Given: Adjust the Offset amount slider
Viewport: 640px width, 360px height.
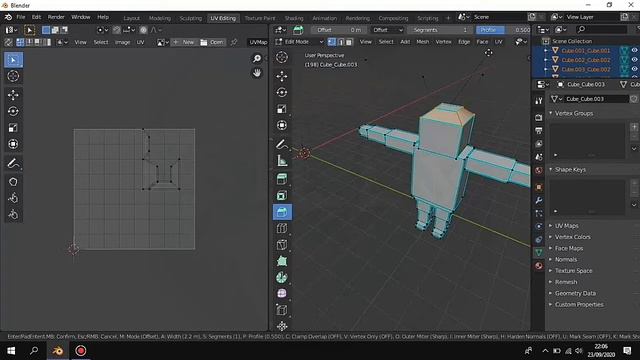Looking at the screenshot, I should click(x=339, y=30).
